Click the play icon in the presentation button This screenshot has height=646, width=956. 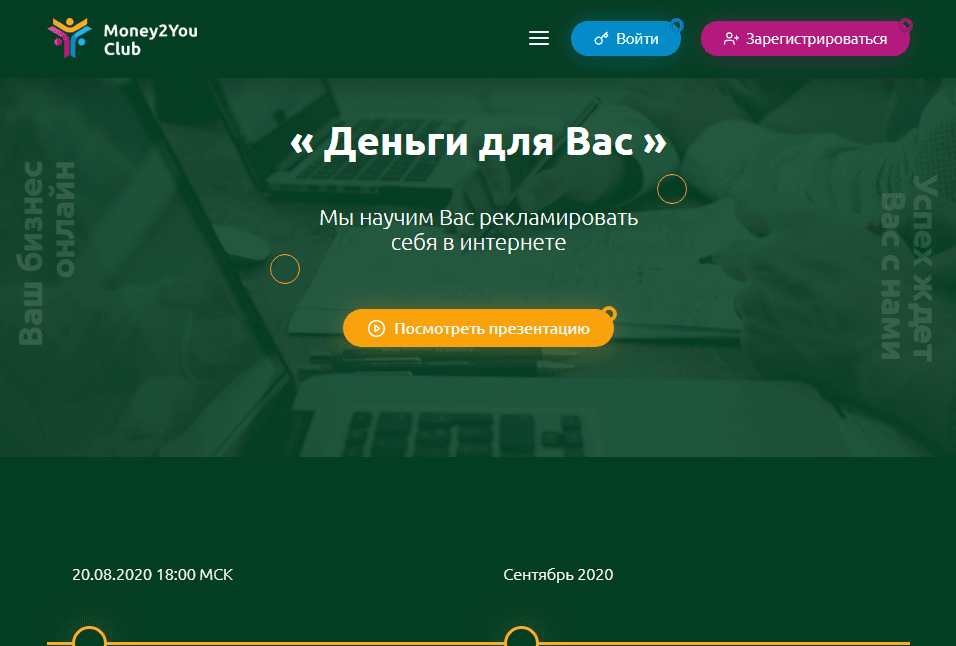click(x=375, y=327)
